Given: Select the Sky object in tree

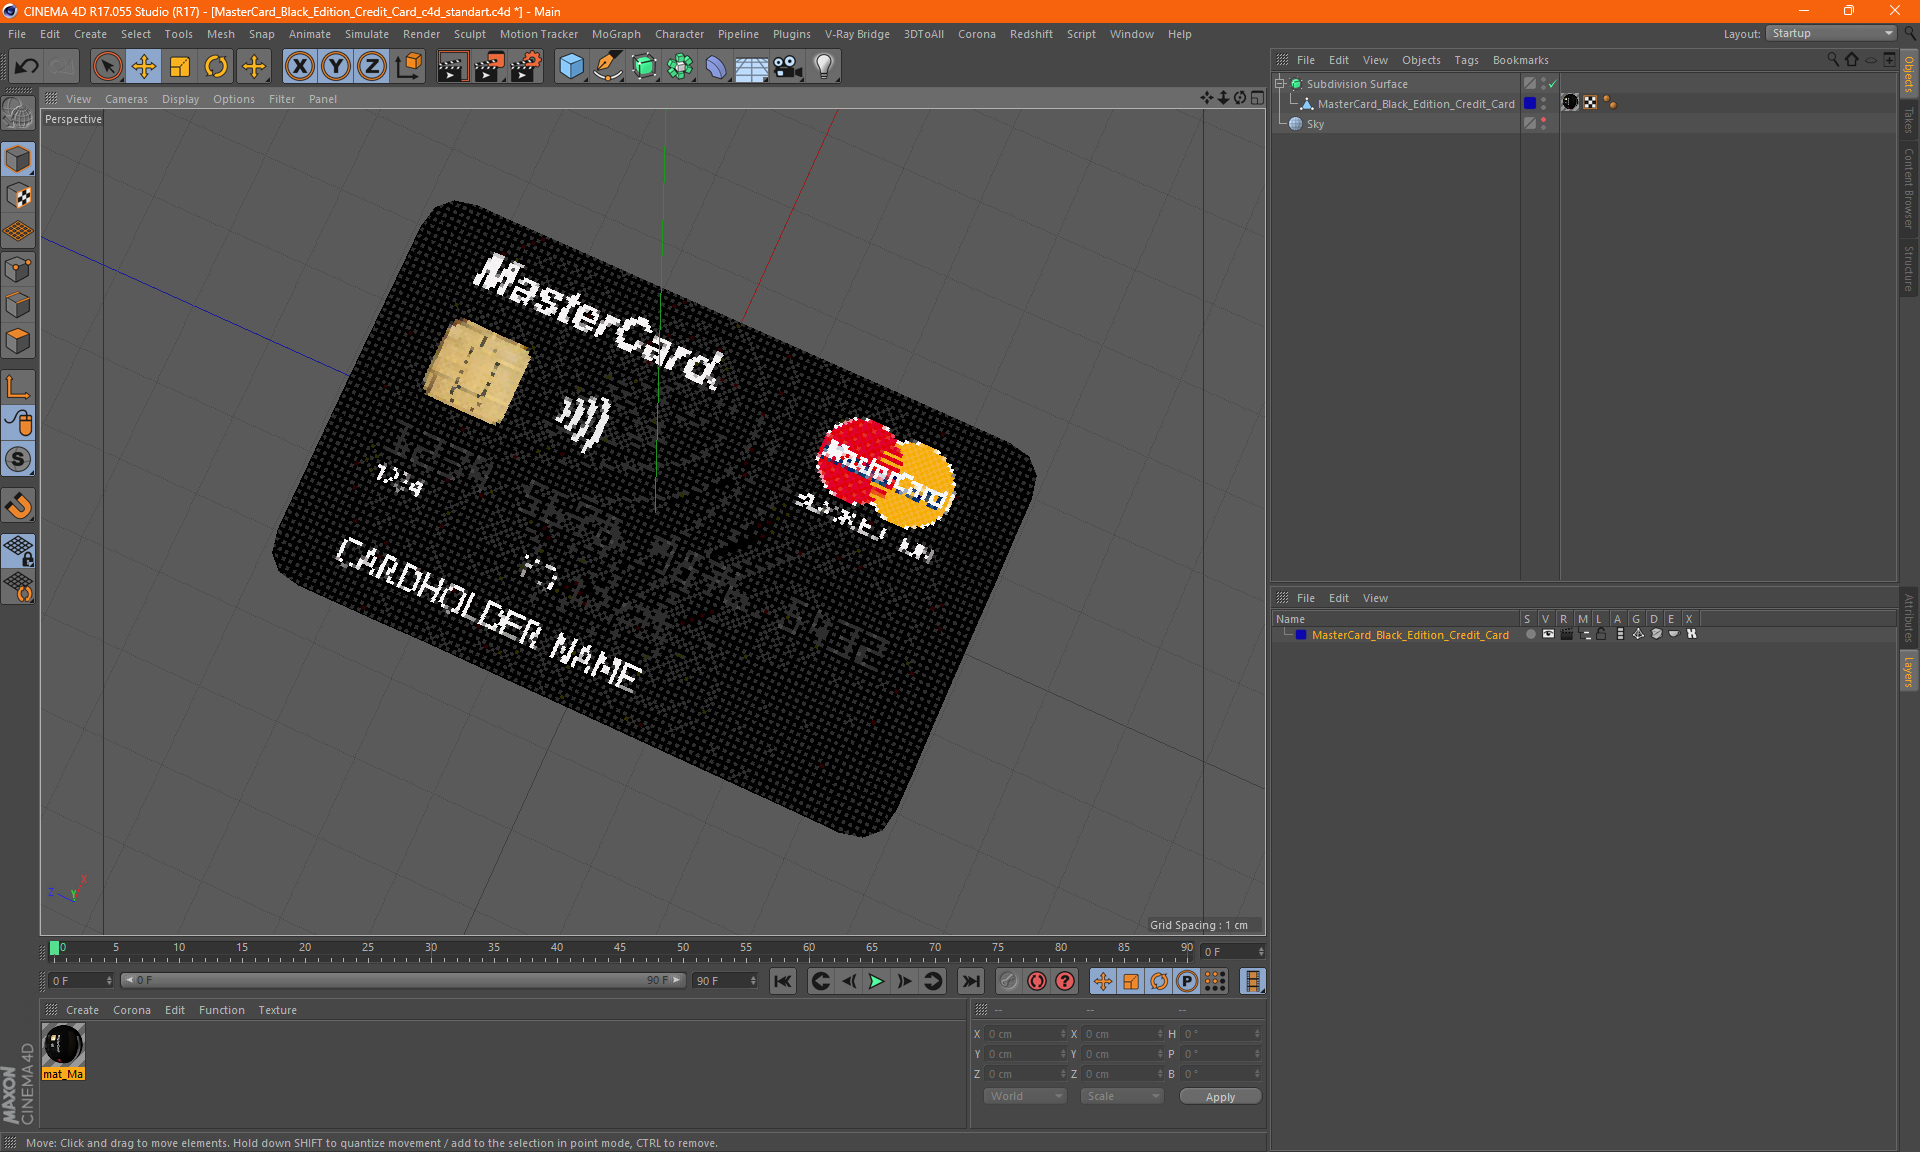Looking at the screenshot, I should click(1315, 124).
